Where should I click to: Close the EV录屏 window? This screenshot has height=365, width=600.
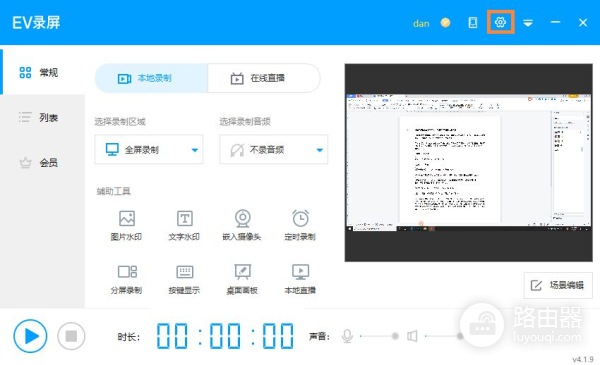point(583,23)
